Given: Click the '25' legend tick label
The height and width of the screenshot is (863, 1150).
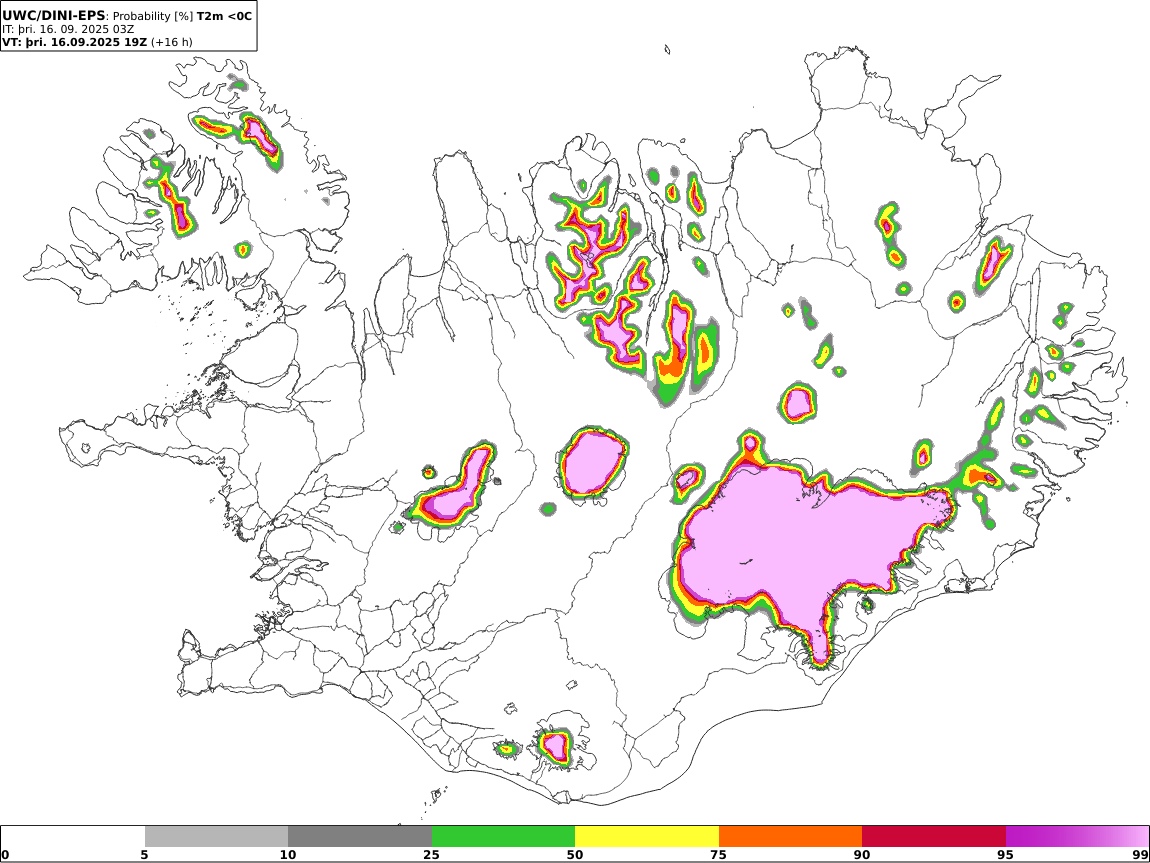Looking at the screenshot, I should pos(431,855).
